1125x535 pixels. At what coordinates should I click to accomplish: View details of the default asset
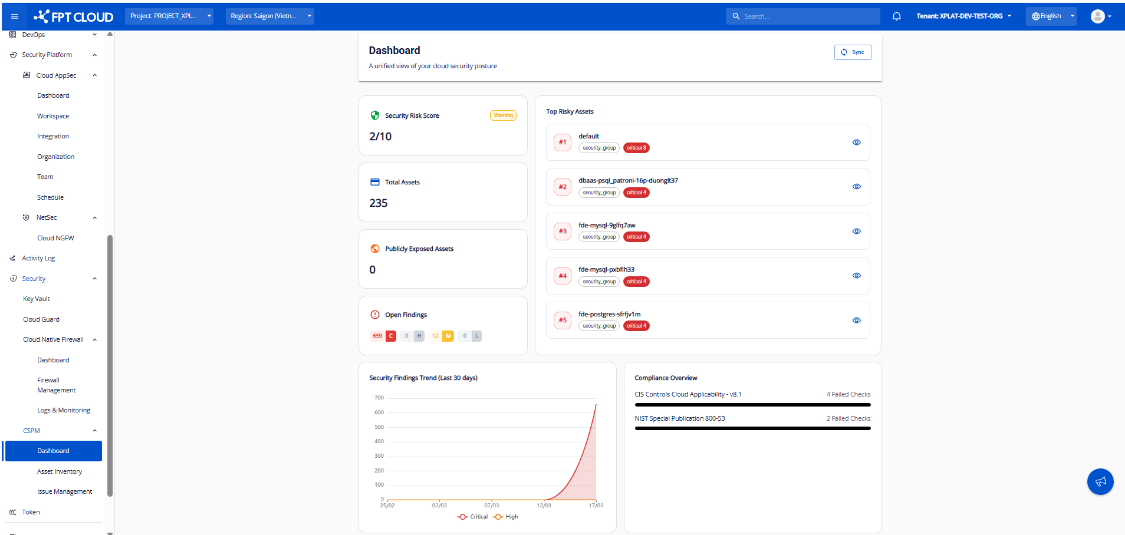coord(856,142)
